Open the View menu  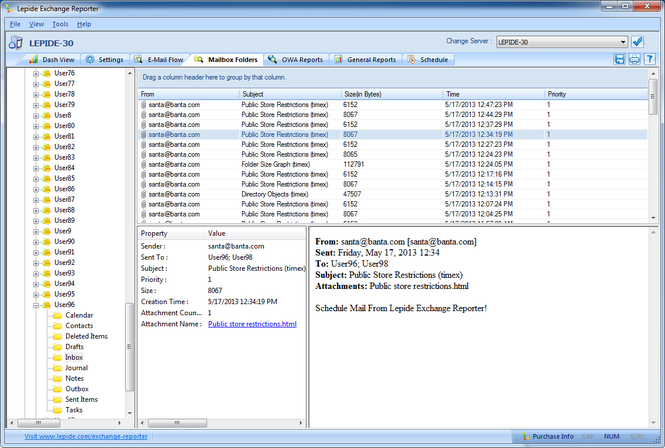pyautogui.click(x=36, y=24)
